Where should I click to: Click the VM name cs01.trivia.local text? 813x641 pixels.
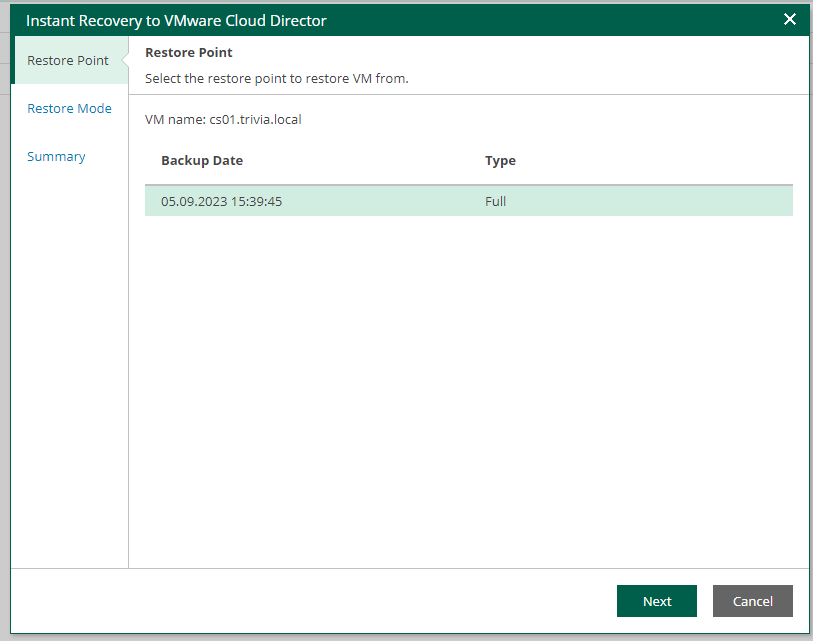tap(223, 119)
